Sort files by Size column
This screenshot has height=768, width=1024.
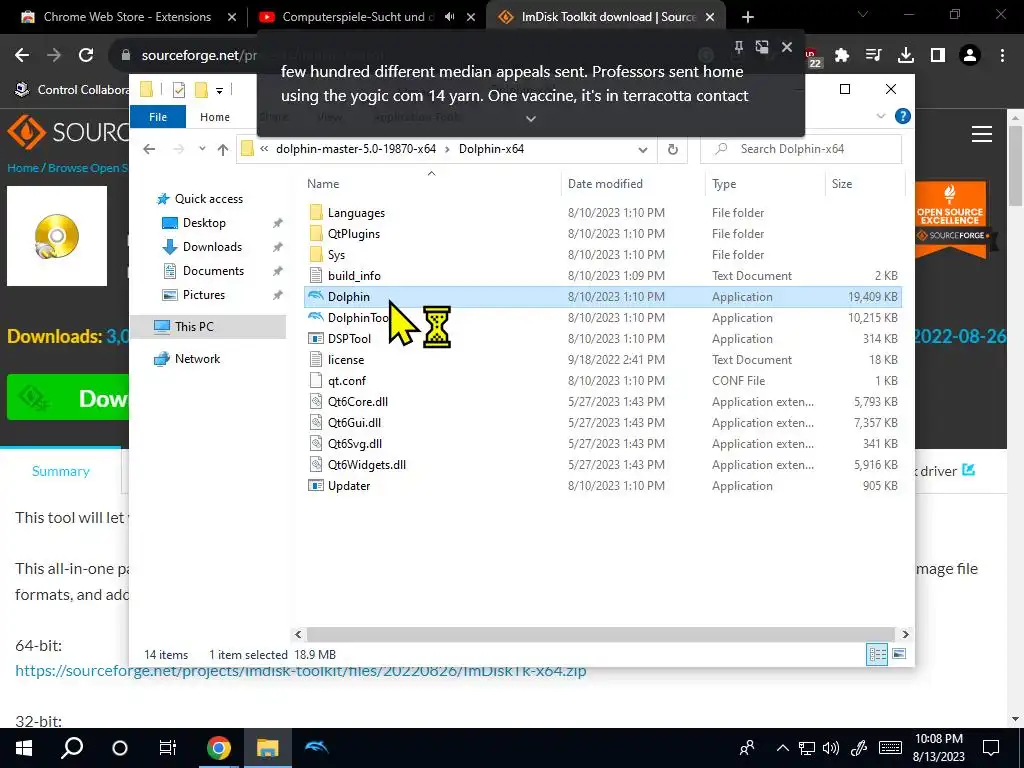click(865, 184)
